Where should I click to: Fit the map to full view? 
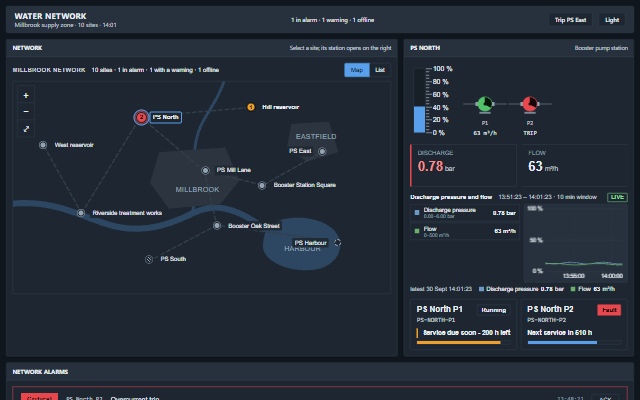26,129
